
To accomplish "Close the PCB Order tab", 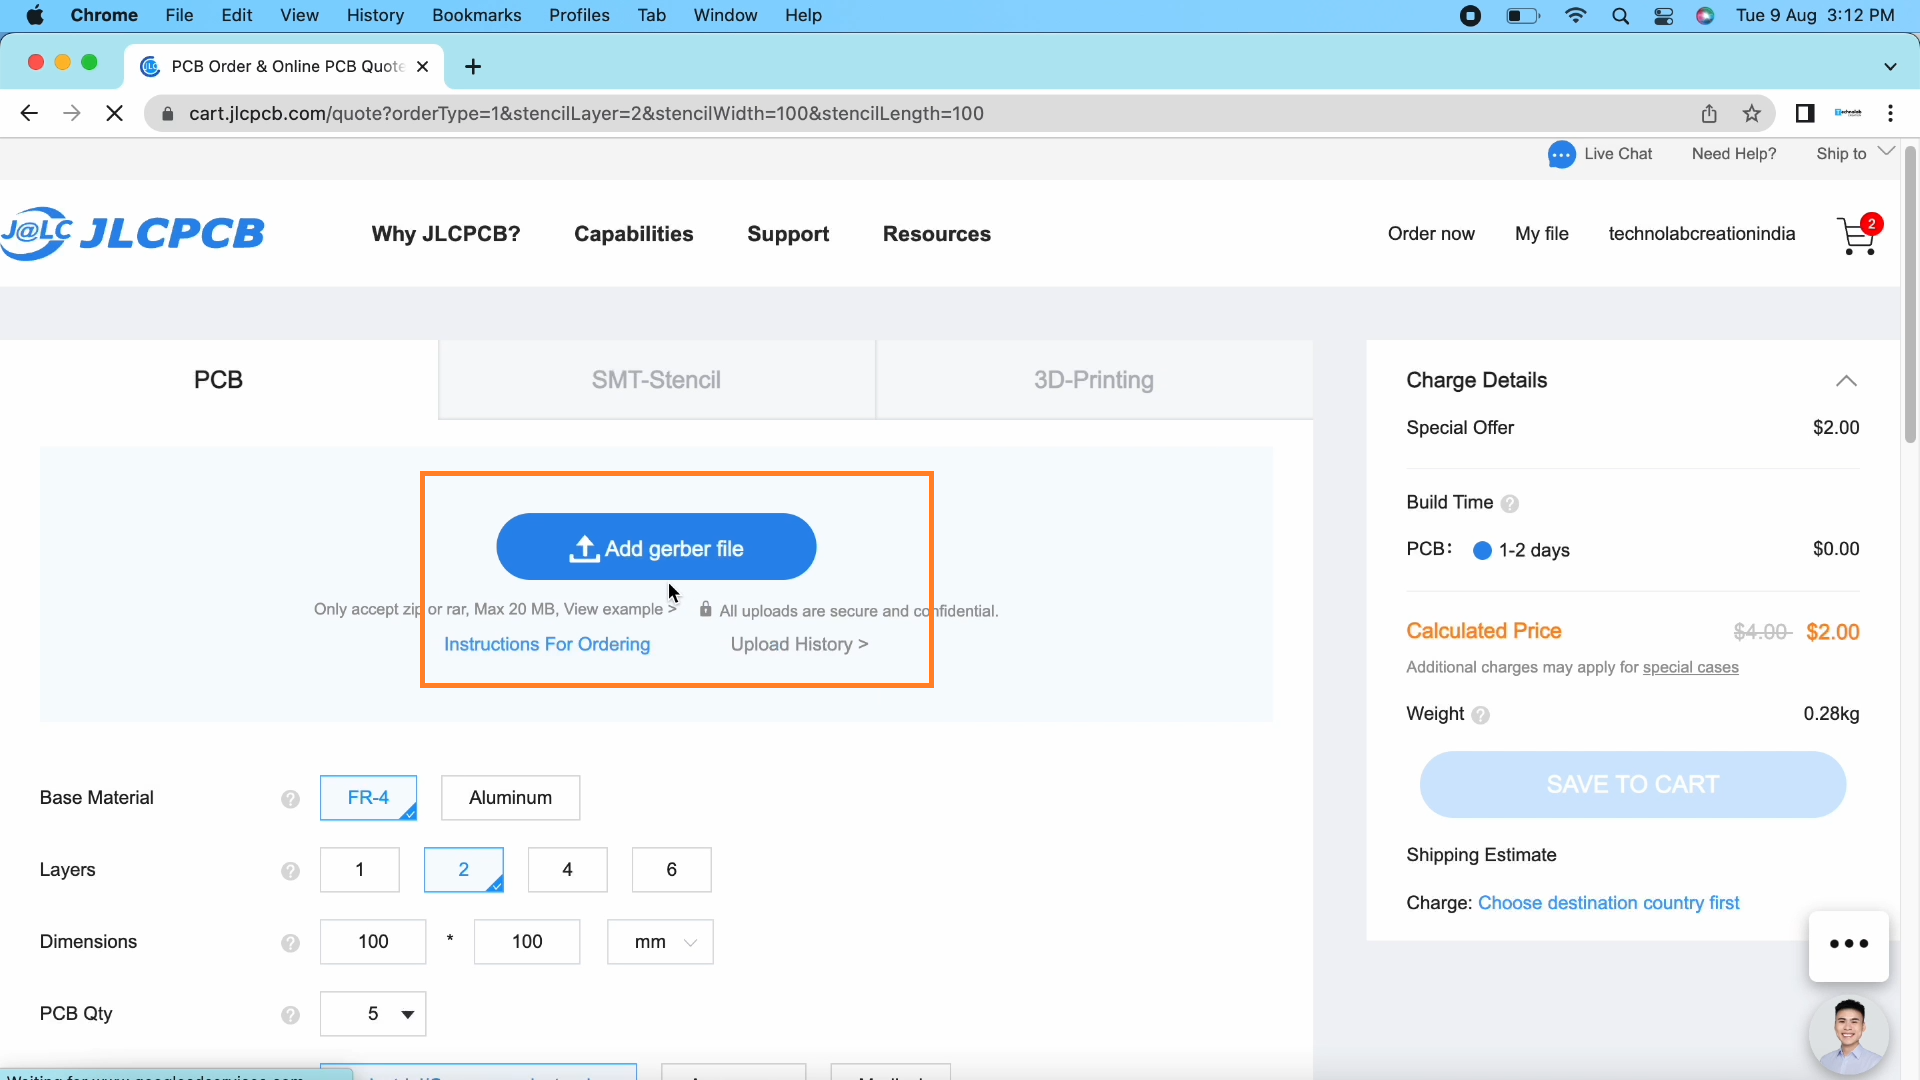I will tap(423, 67).
